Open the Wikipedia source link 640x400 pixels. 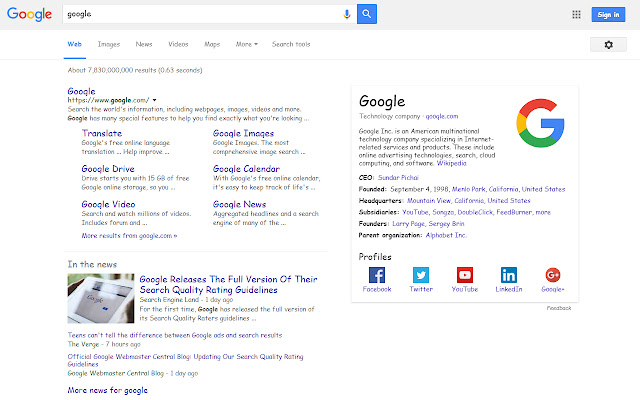pos(451,163)
